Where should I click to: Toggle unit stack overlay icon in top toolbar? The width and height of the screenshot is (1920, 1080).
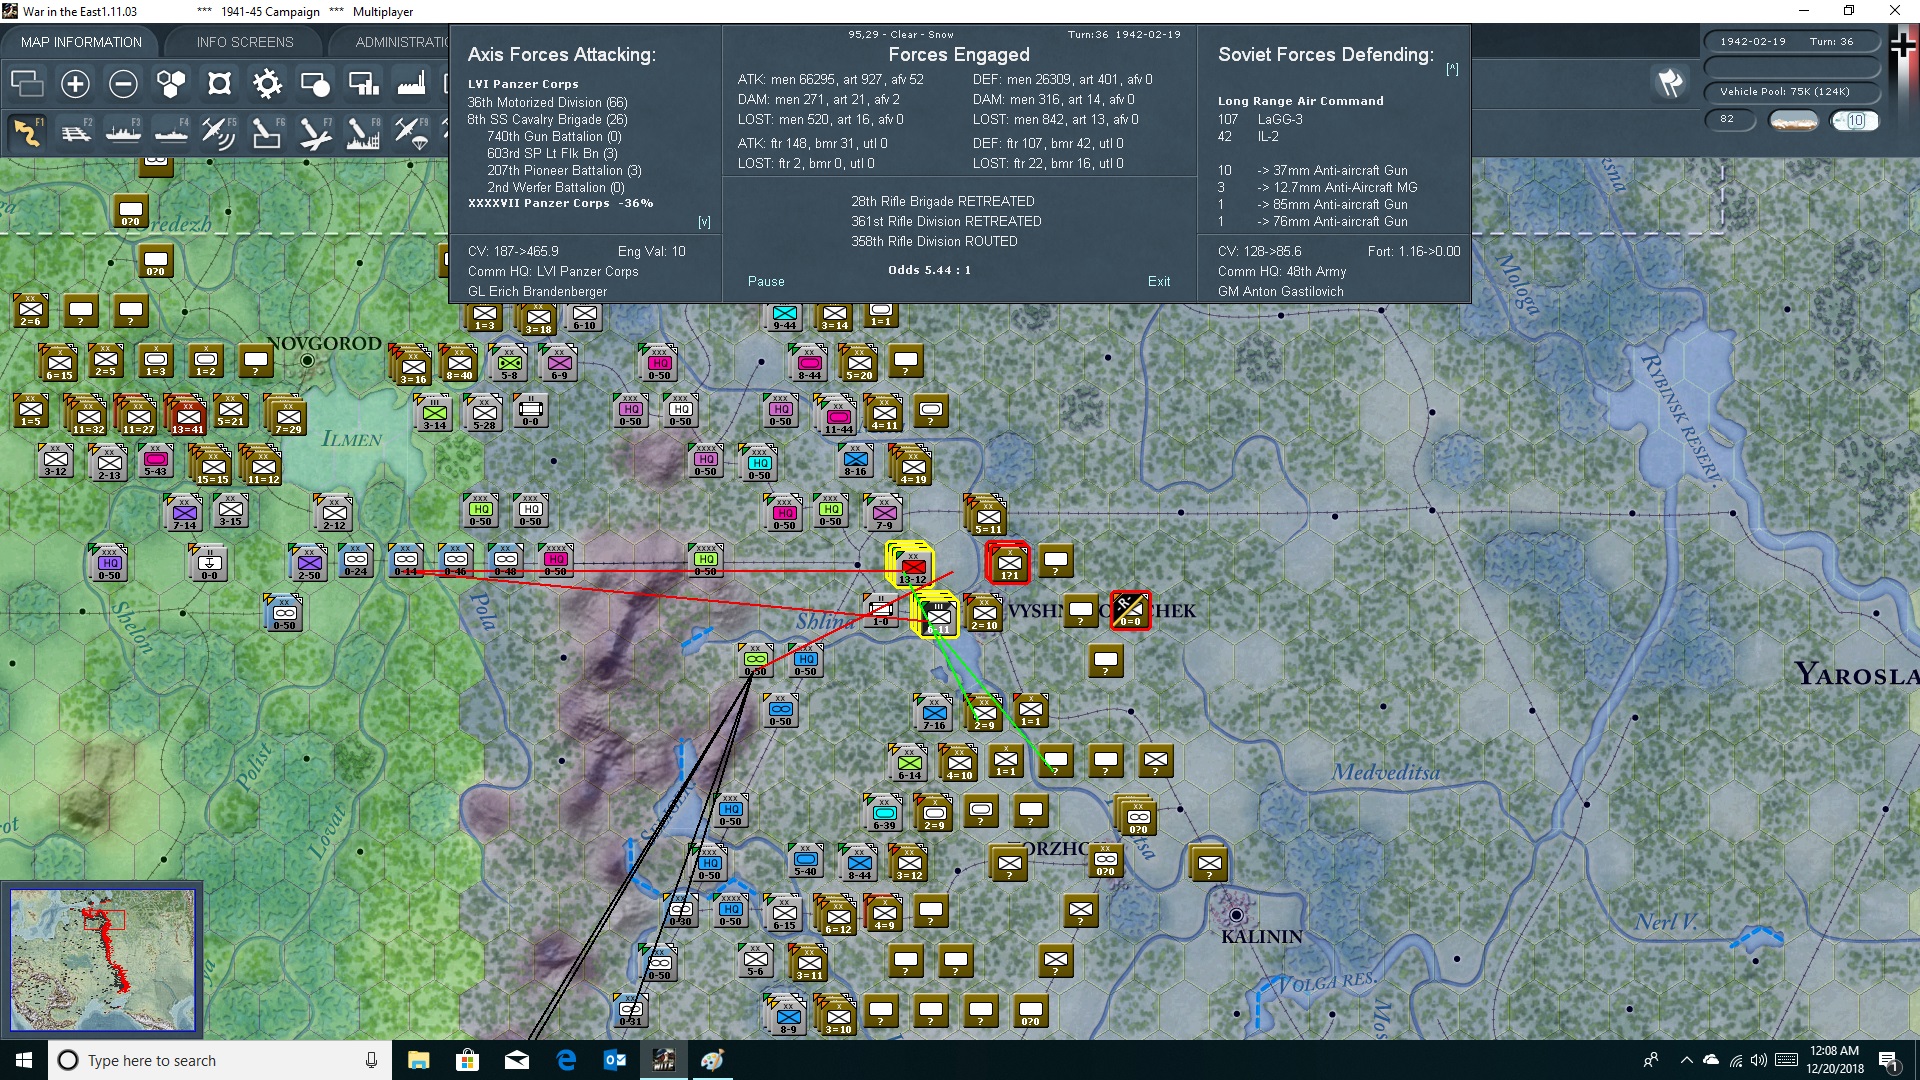tap(27, 84)
